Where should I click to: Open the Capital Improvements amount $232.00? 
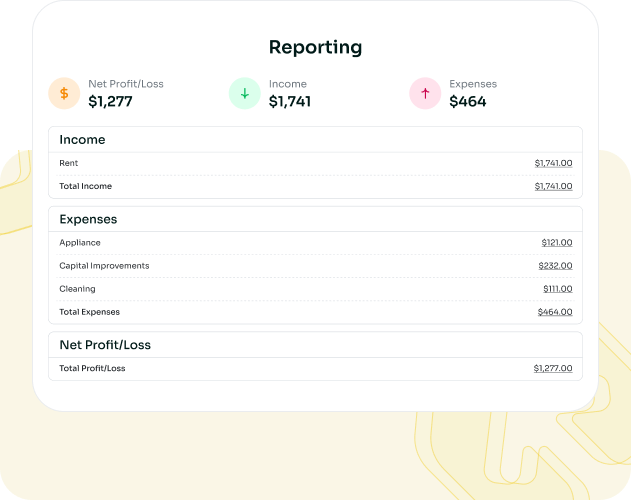click(556, 266)
